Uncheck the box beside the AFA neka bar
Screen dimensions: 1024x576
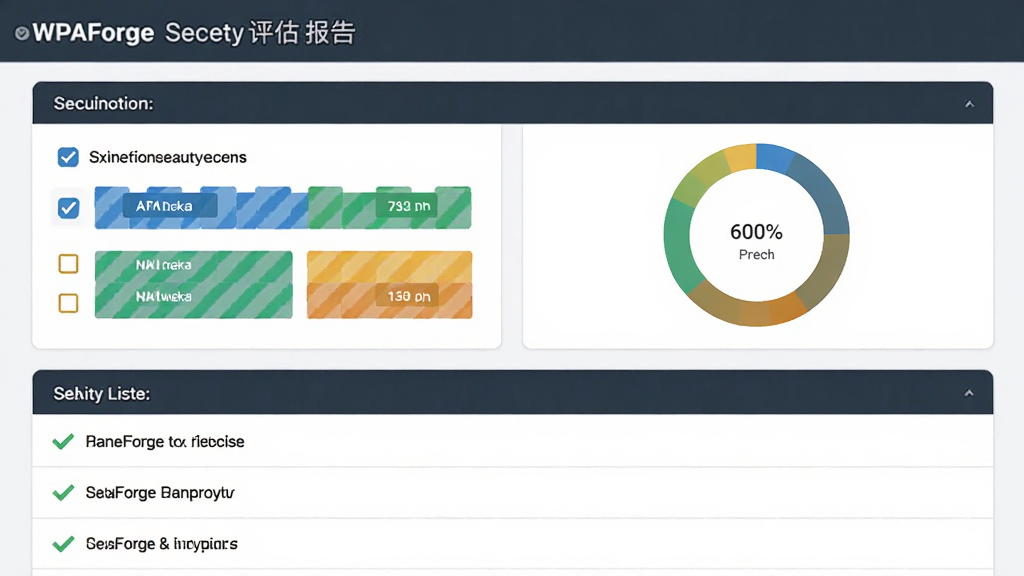(x=68, y=208)
